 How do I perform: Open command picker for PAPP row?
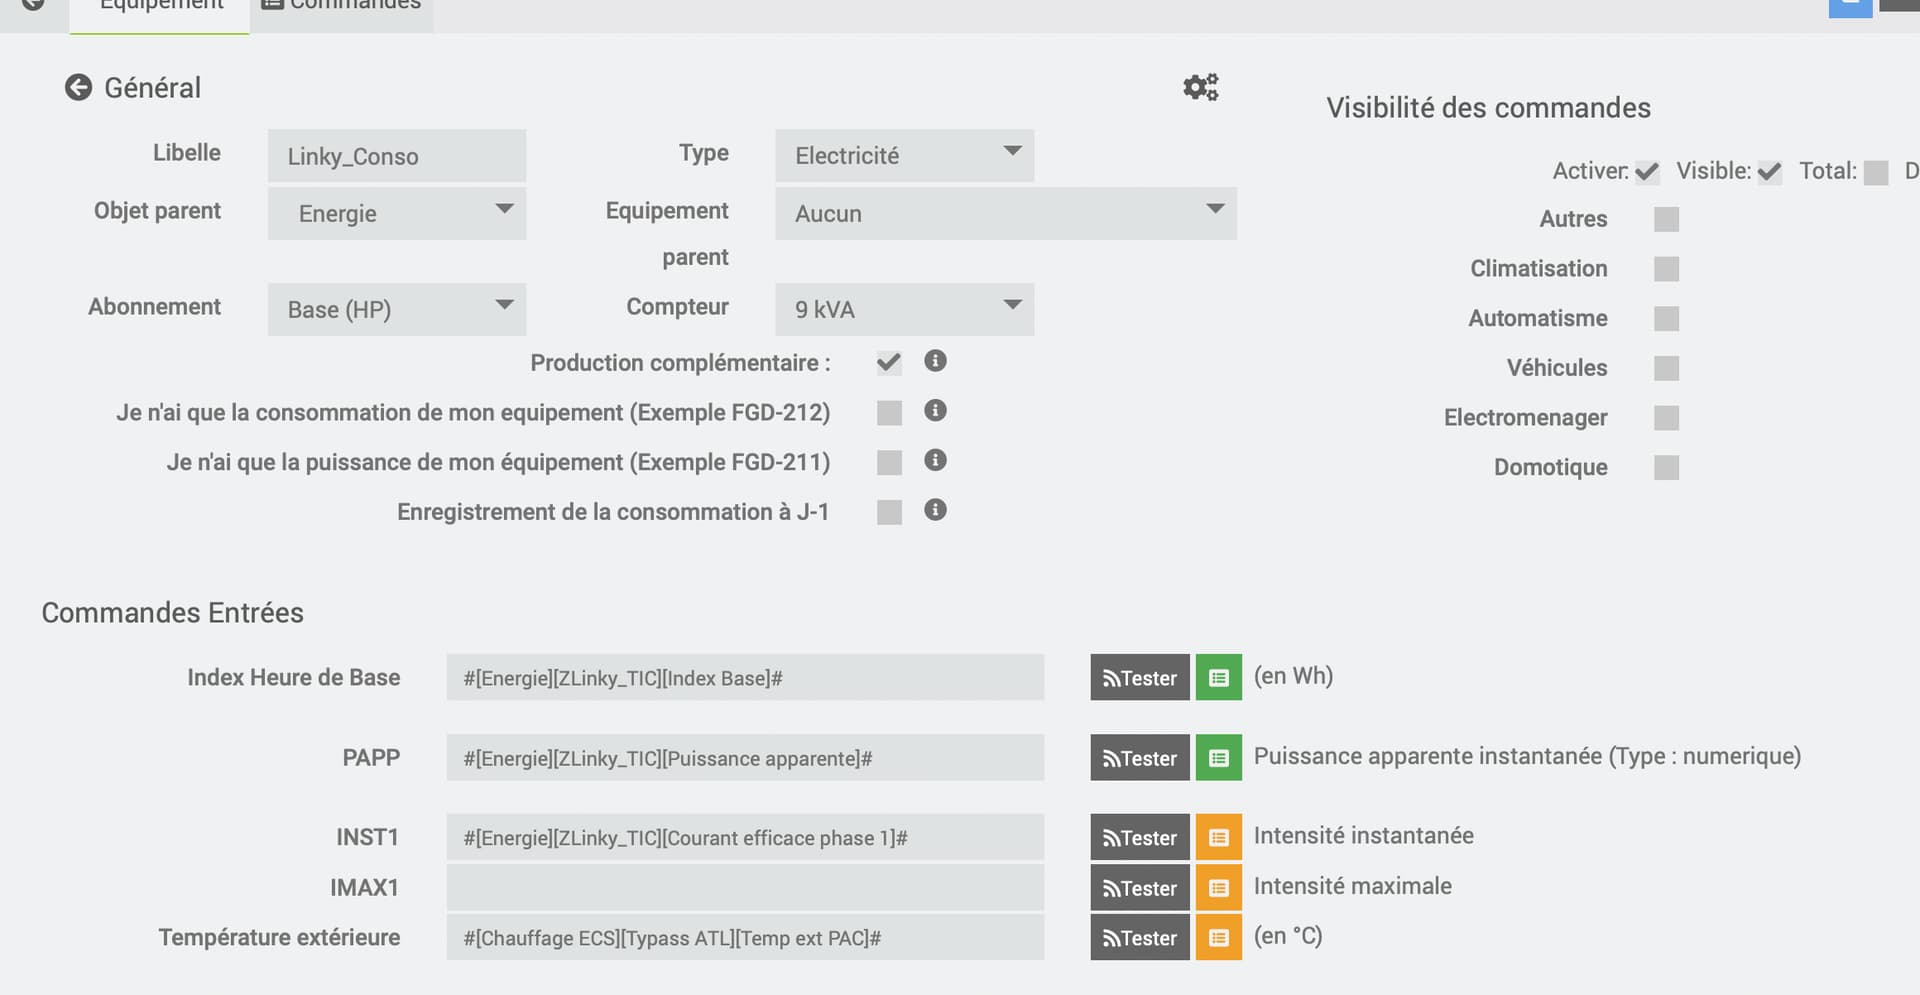tap(1218, 758)
